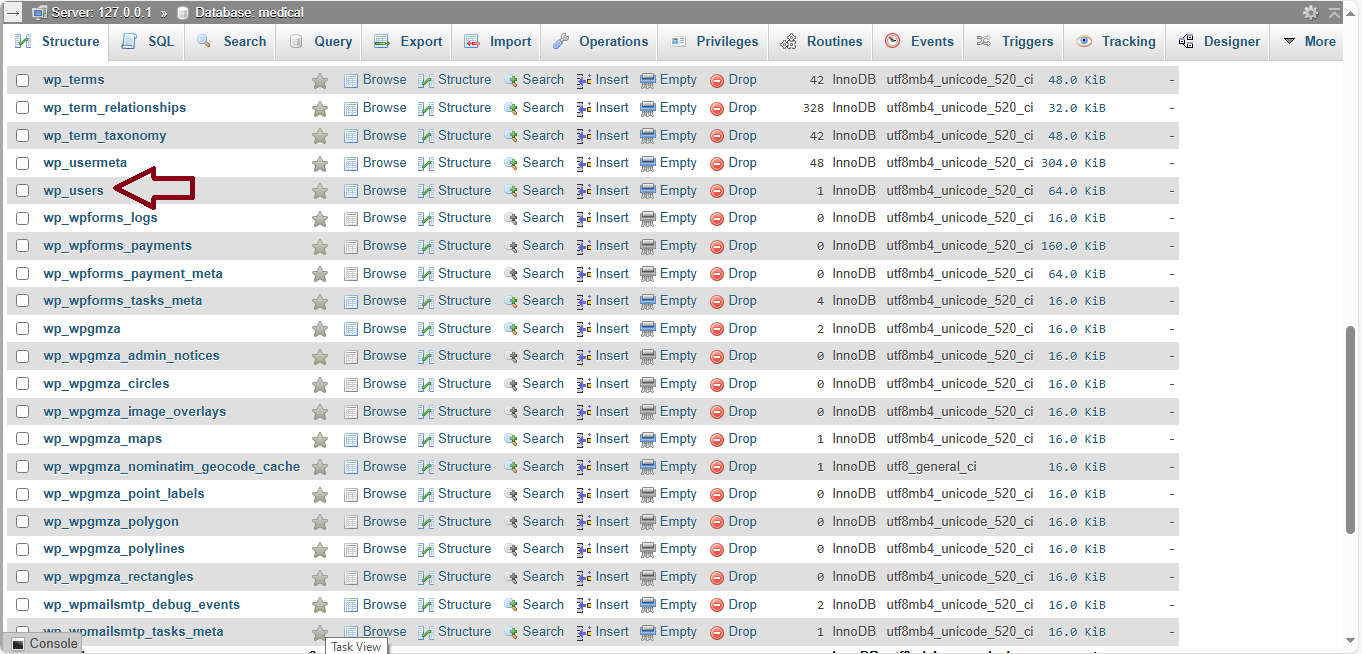This screenshot has width=1362, height=654.
Task: Click the favorite star for wp_users
Action: click(320, 191)
